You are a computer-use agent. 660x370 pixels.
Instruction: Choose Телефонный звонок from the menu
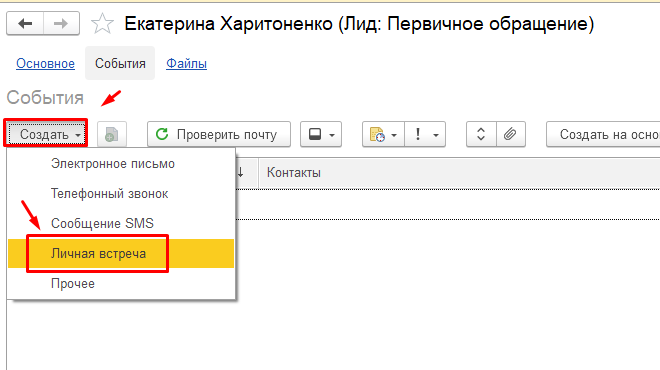tap(121, 194)
